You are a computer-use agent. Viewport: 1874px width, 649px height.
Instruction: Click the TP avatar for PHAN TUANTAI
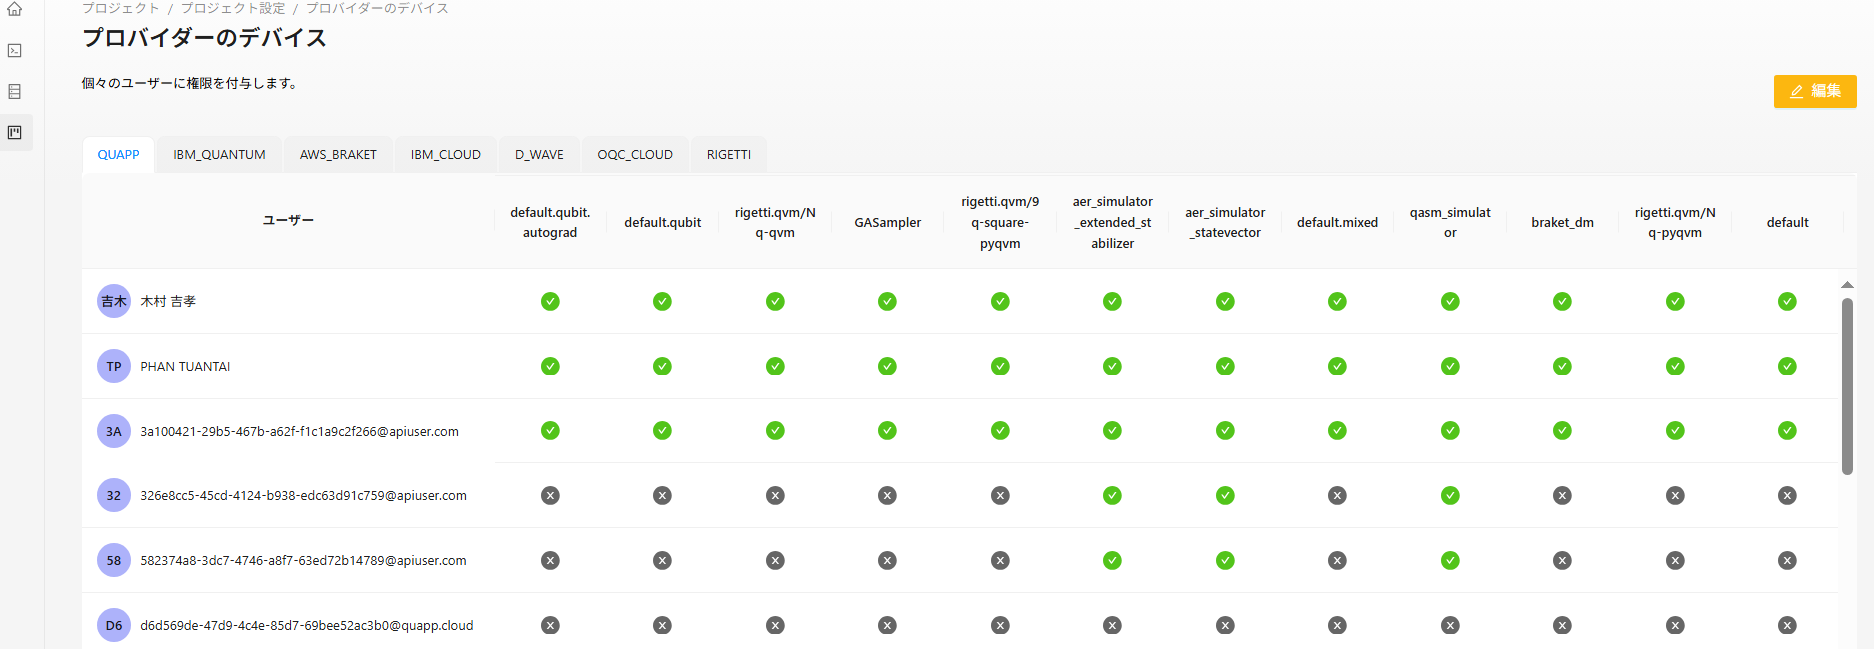point(114,366)
